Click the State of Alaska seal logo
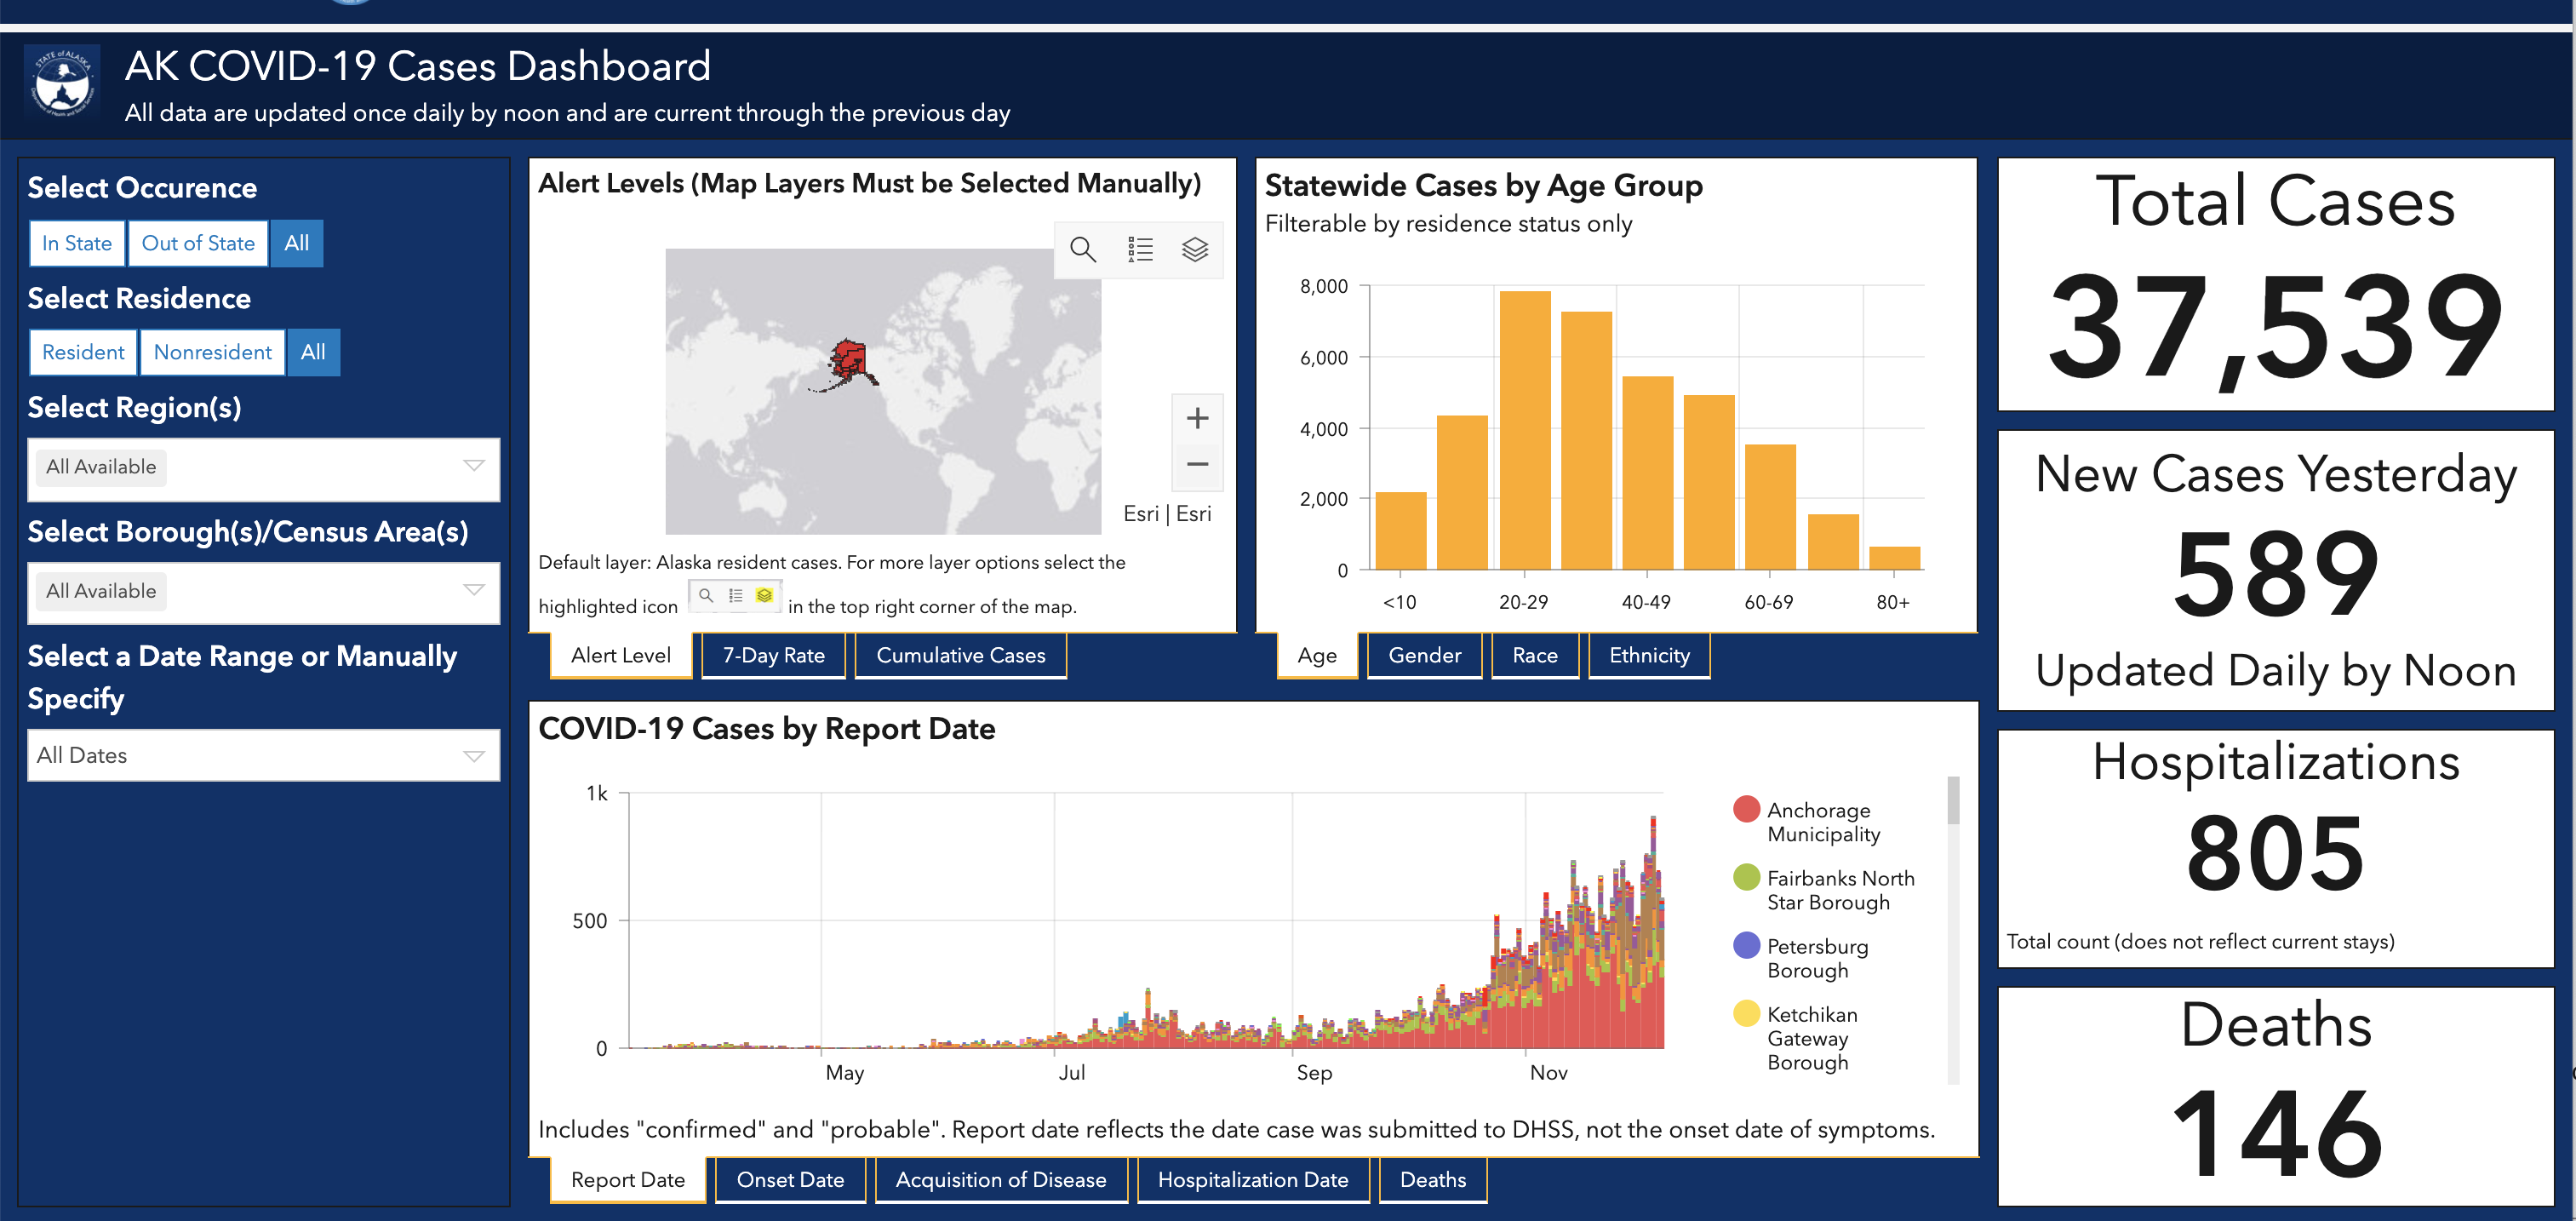The image size is (2576, 1221). [62, 83]
